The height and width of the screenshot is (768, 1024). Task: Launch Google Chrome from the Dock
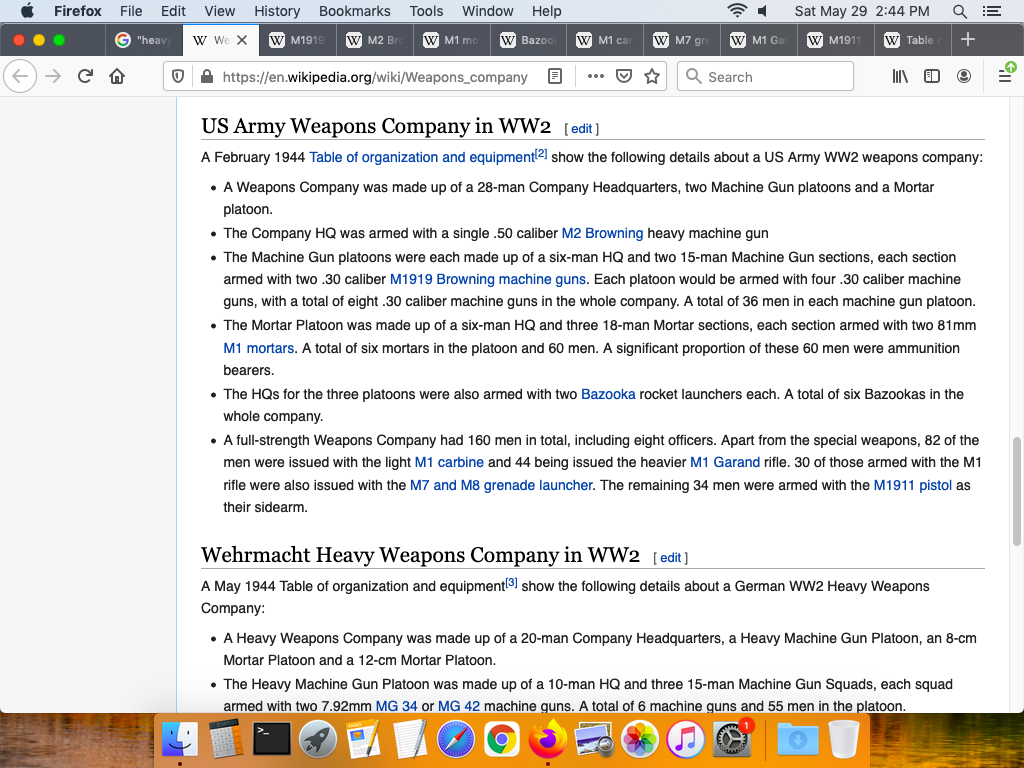[501, 741]
